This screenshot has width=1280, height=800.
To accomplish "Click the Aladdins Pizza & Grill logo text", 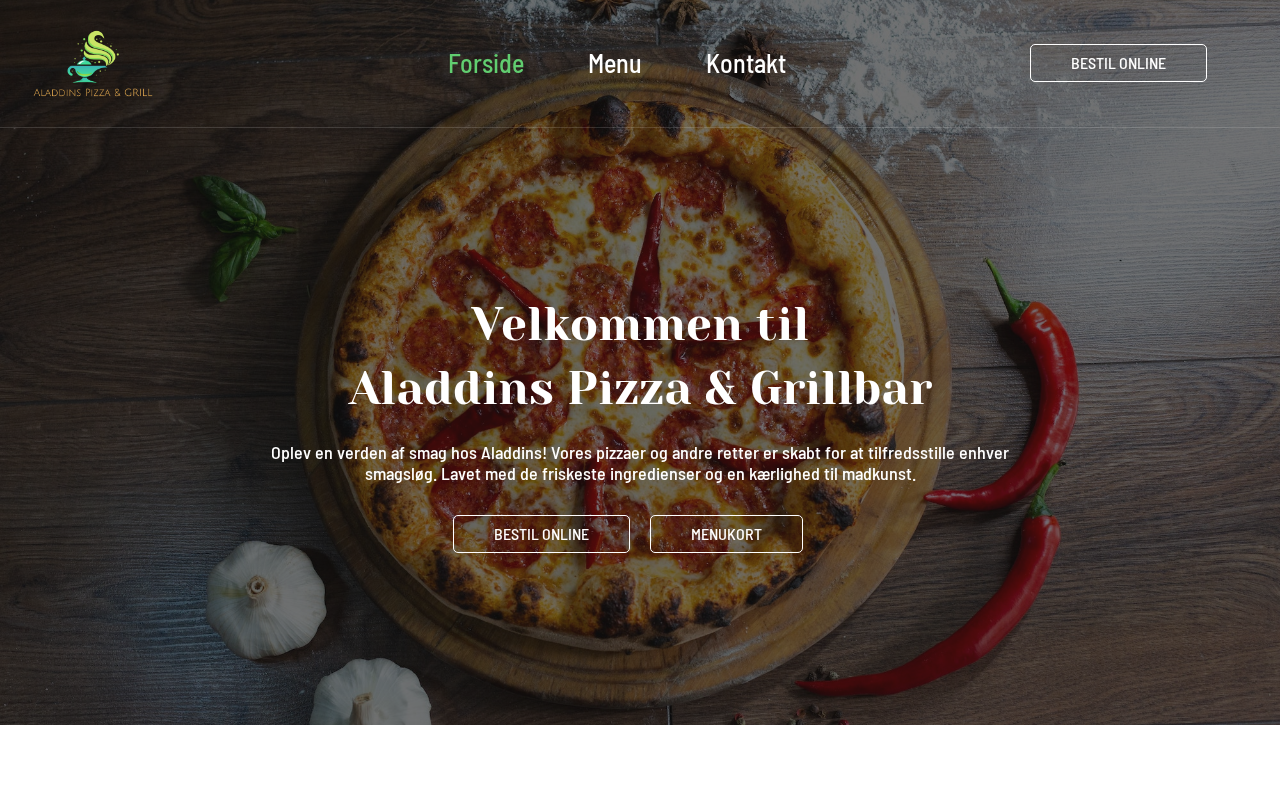I will (x=93, y=92).
